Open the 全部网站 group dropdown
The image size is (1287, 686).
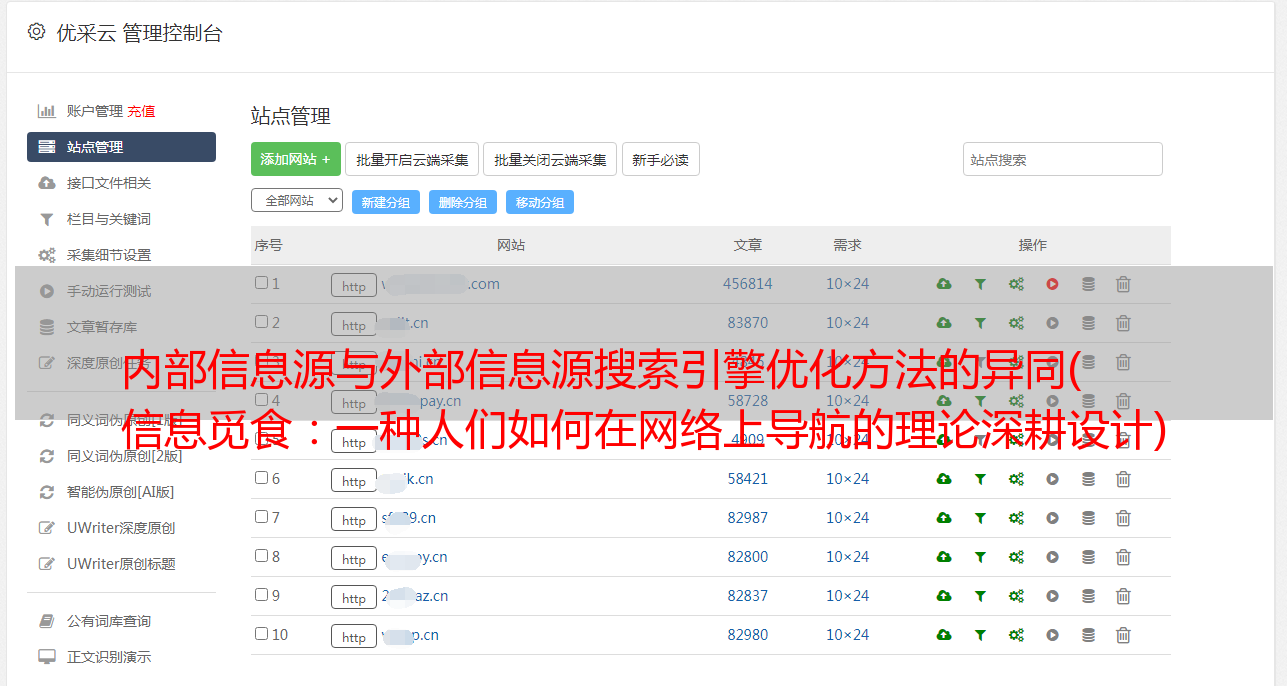click(x=297, y=200)
